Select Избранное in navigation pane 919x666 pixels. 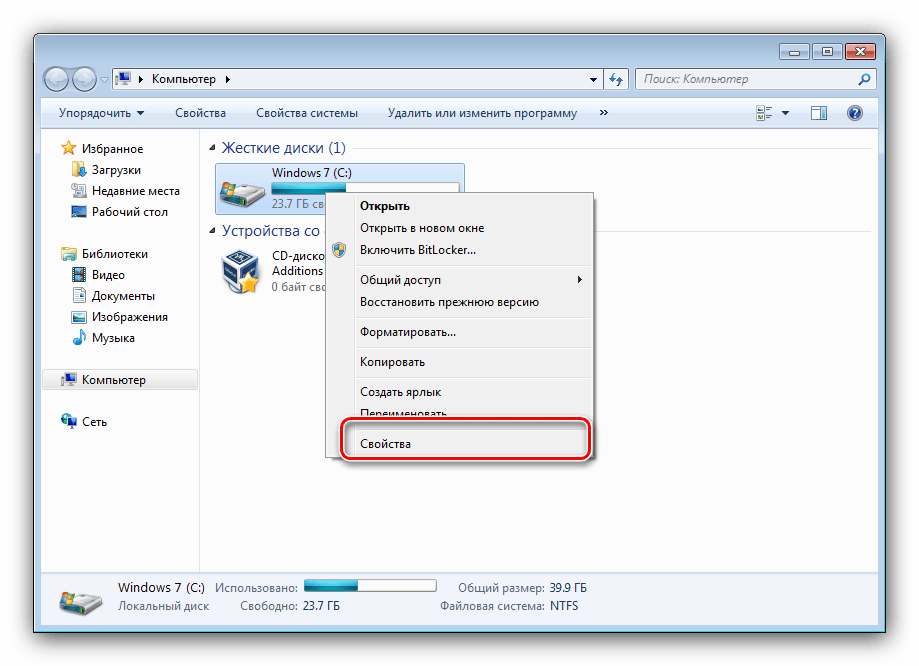pos(113,149)
